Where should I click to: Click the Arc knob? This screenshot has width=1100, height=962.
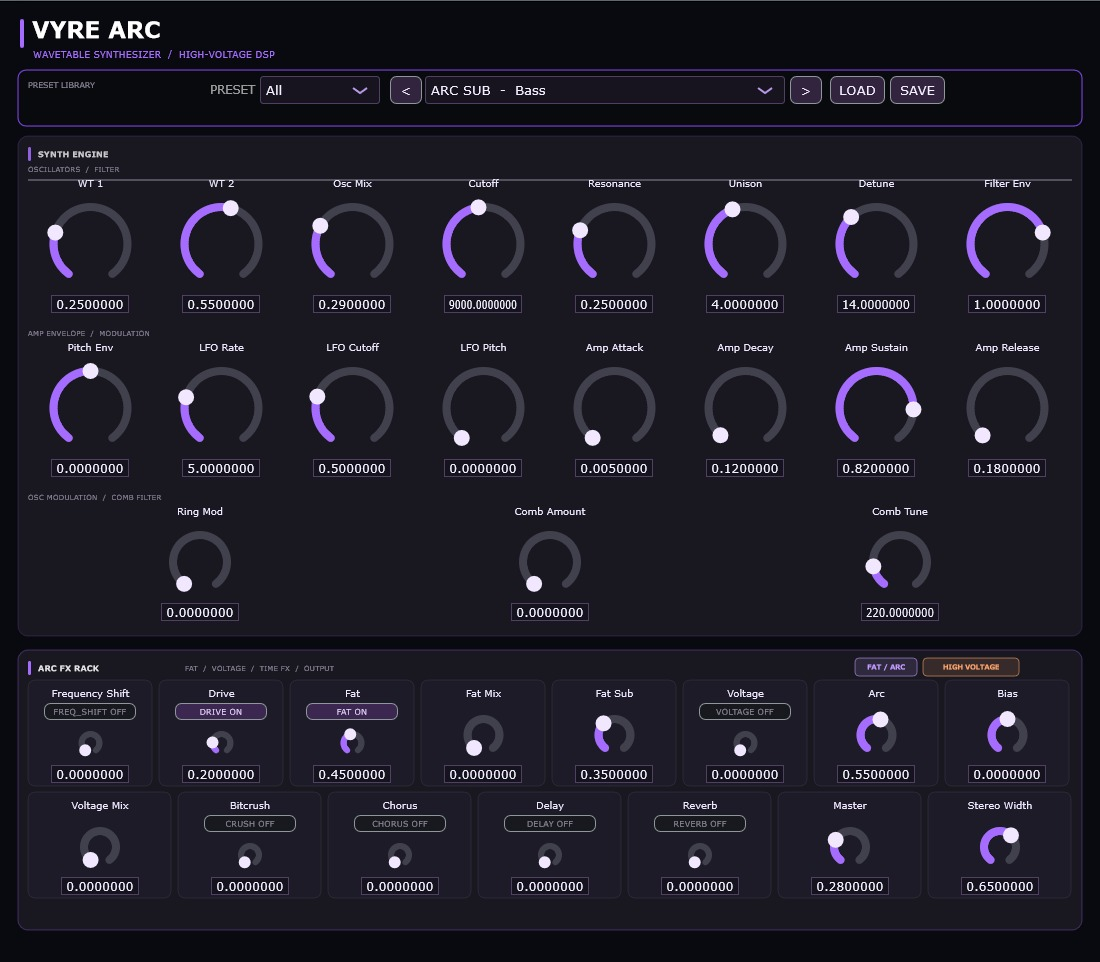coord(876,734)
